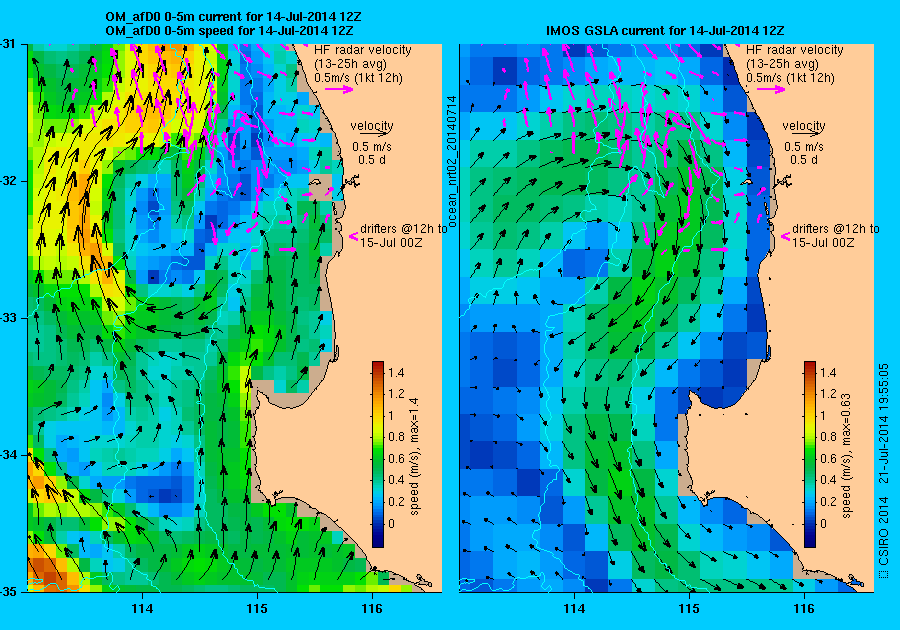The image size is (900, 630).
Task: Click the '1.4' tick on left colorbar
Action: click(396, 372)
